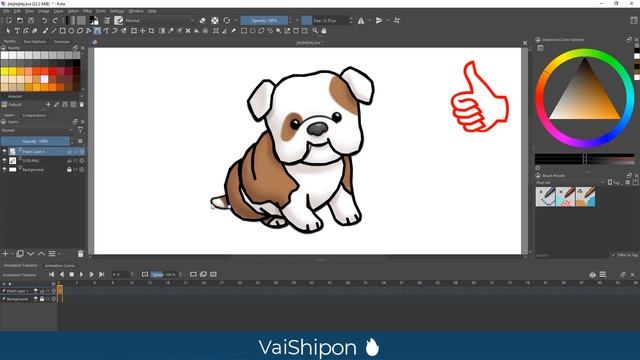Open the layer blending mode dropdown
The width and height of the screenshot is (640, 360).
pos(37,130)
